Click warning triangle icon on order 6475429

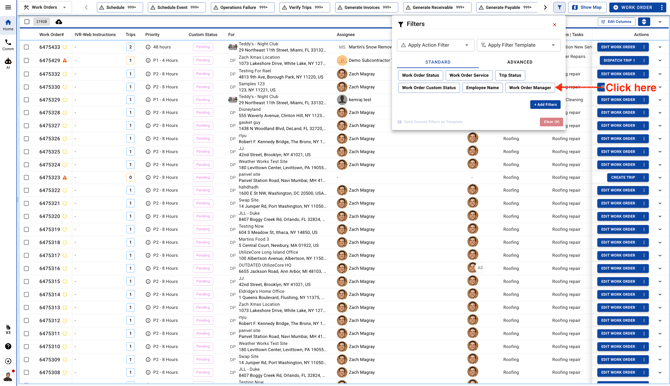pyautogui.click(x=65, y=60)
